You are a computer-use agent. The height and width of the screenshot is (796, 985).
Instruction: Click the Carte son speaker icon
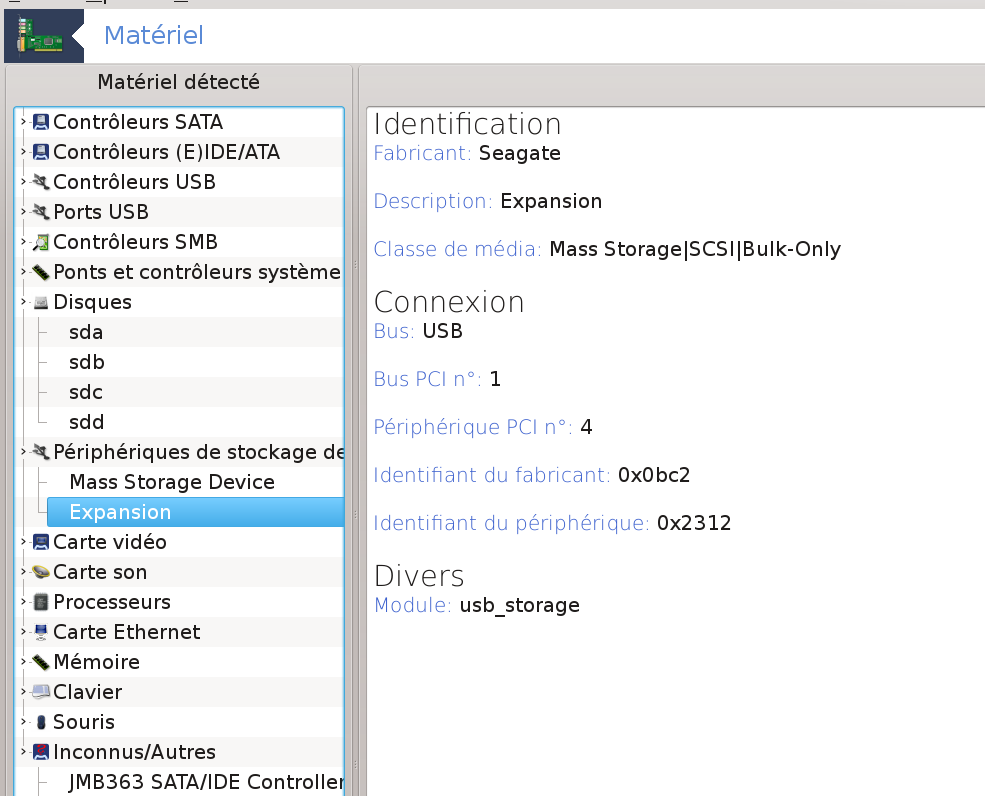(x=41, y=573)
